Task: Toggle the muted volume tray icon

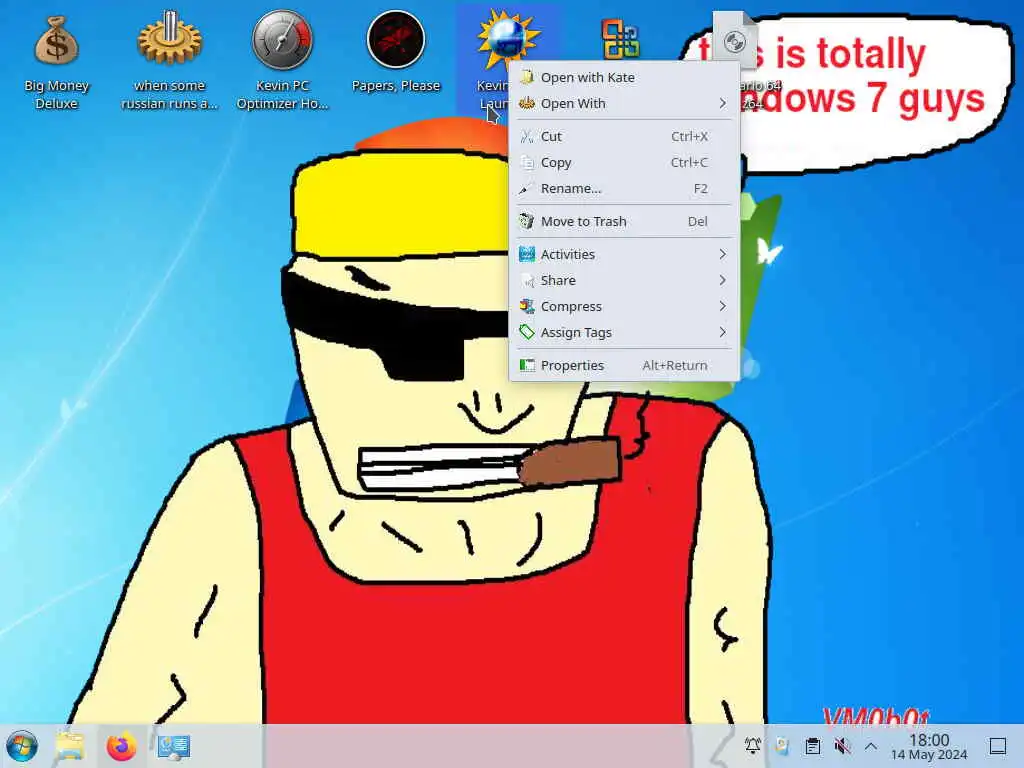Action: [842, 746]
